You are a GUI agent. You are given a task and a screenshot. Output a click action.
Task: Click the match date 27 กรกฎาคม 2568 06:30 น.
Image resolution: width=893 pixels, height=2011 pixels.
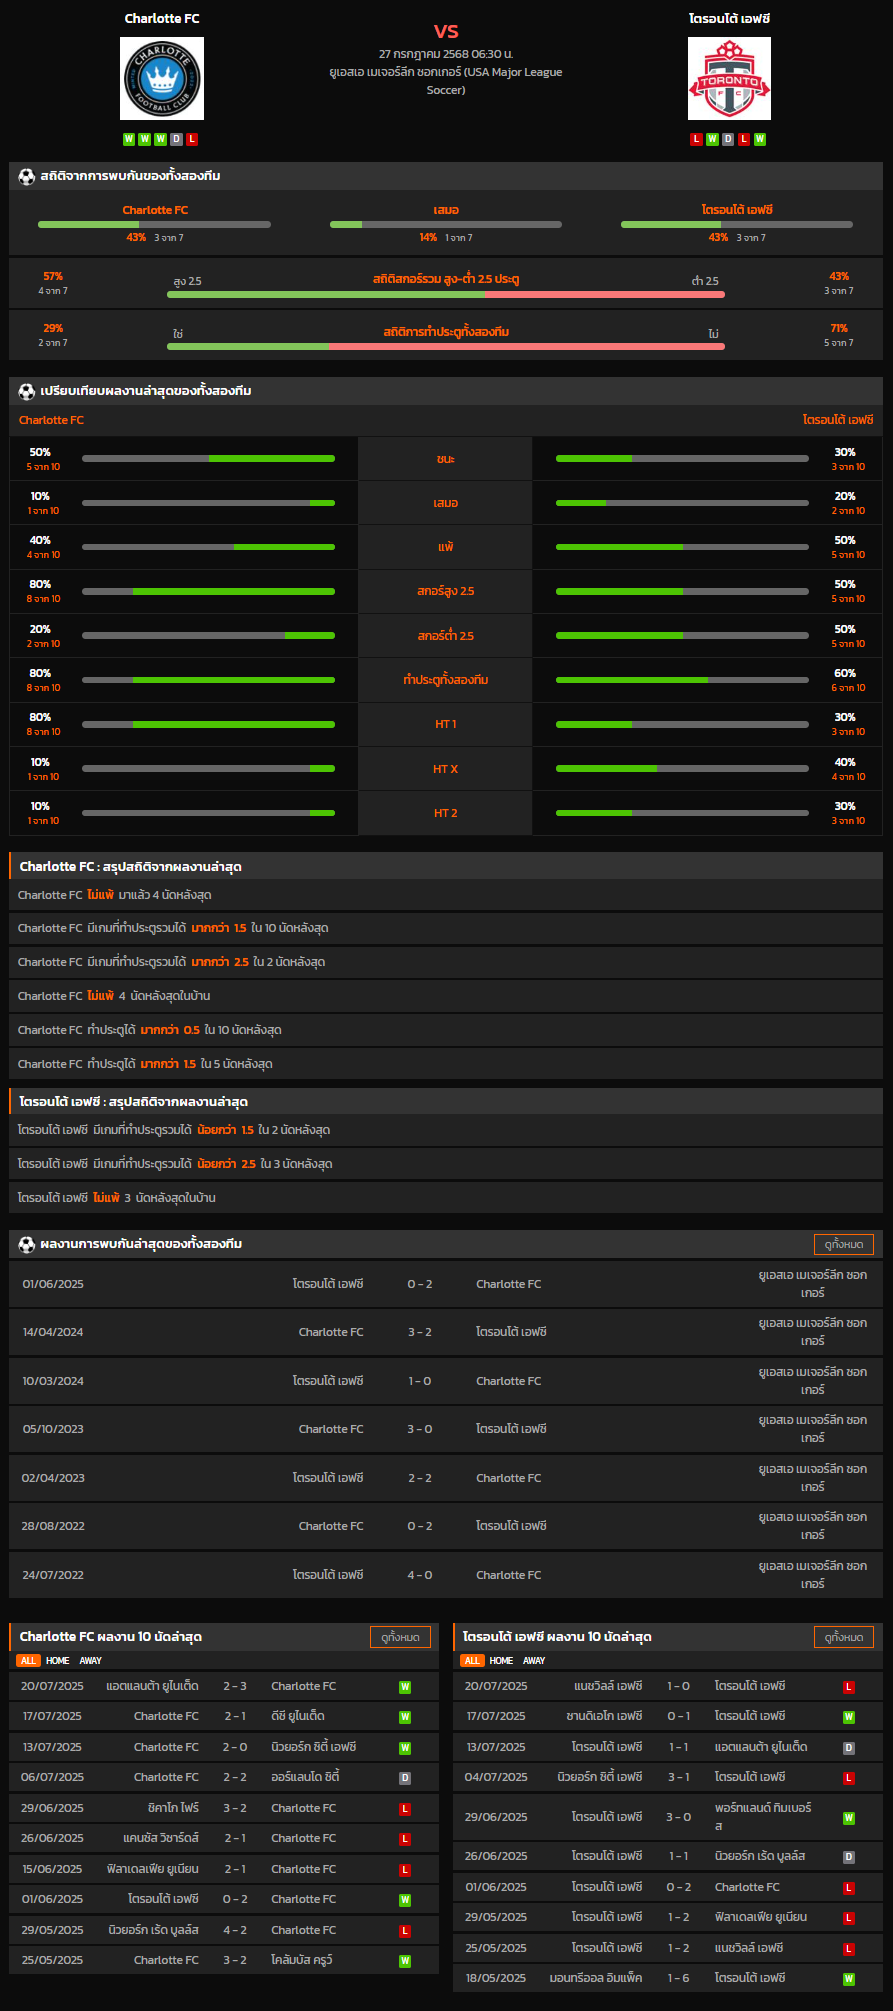pyautogui.click(x=446, y=54)
